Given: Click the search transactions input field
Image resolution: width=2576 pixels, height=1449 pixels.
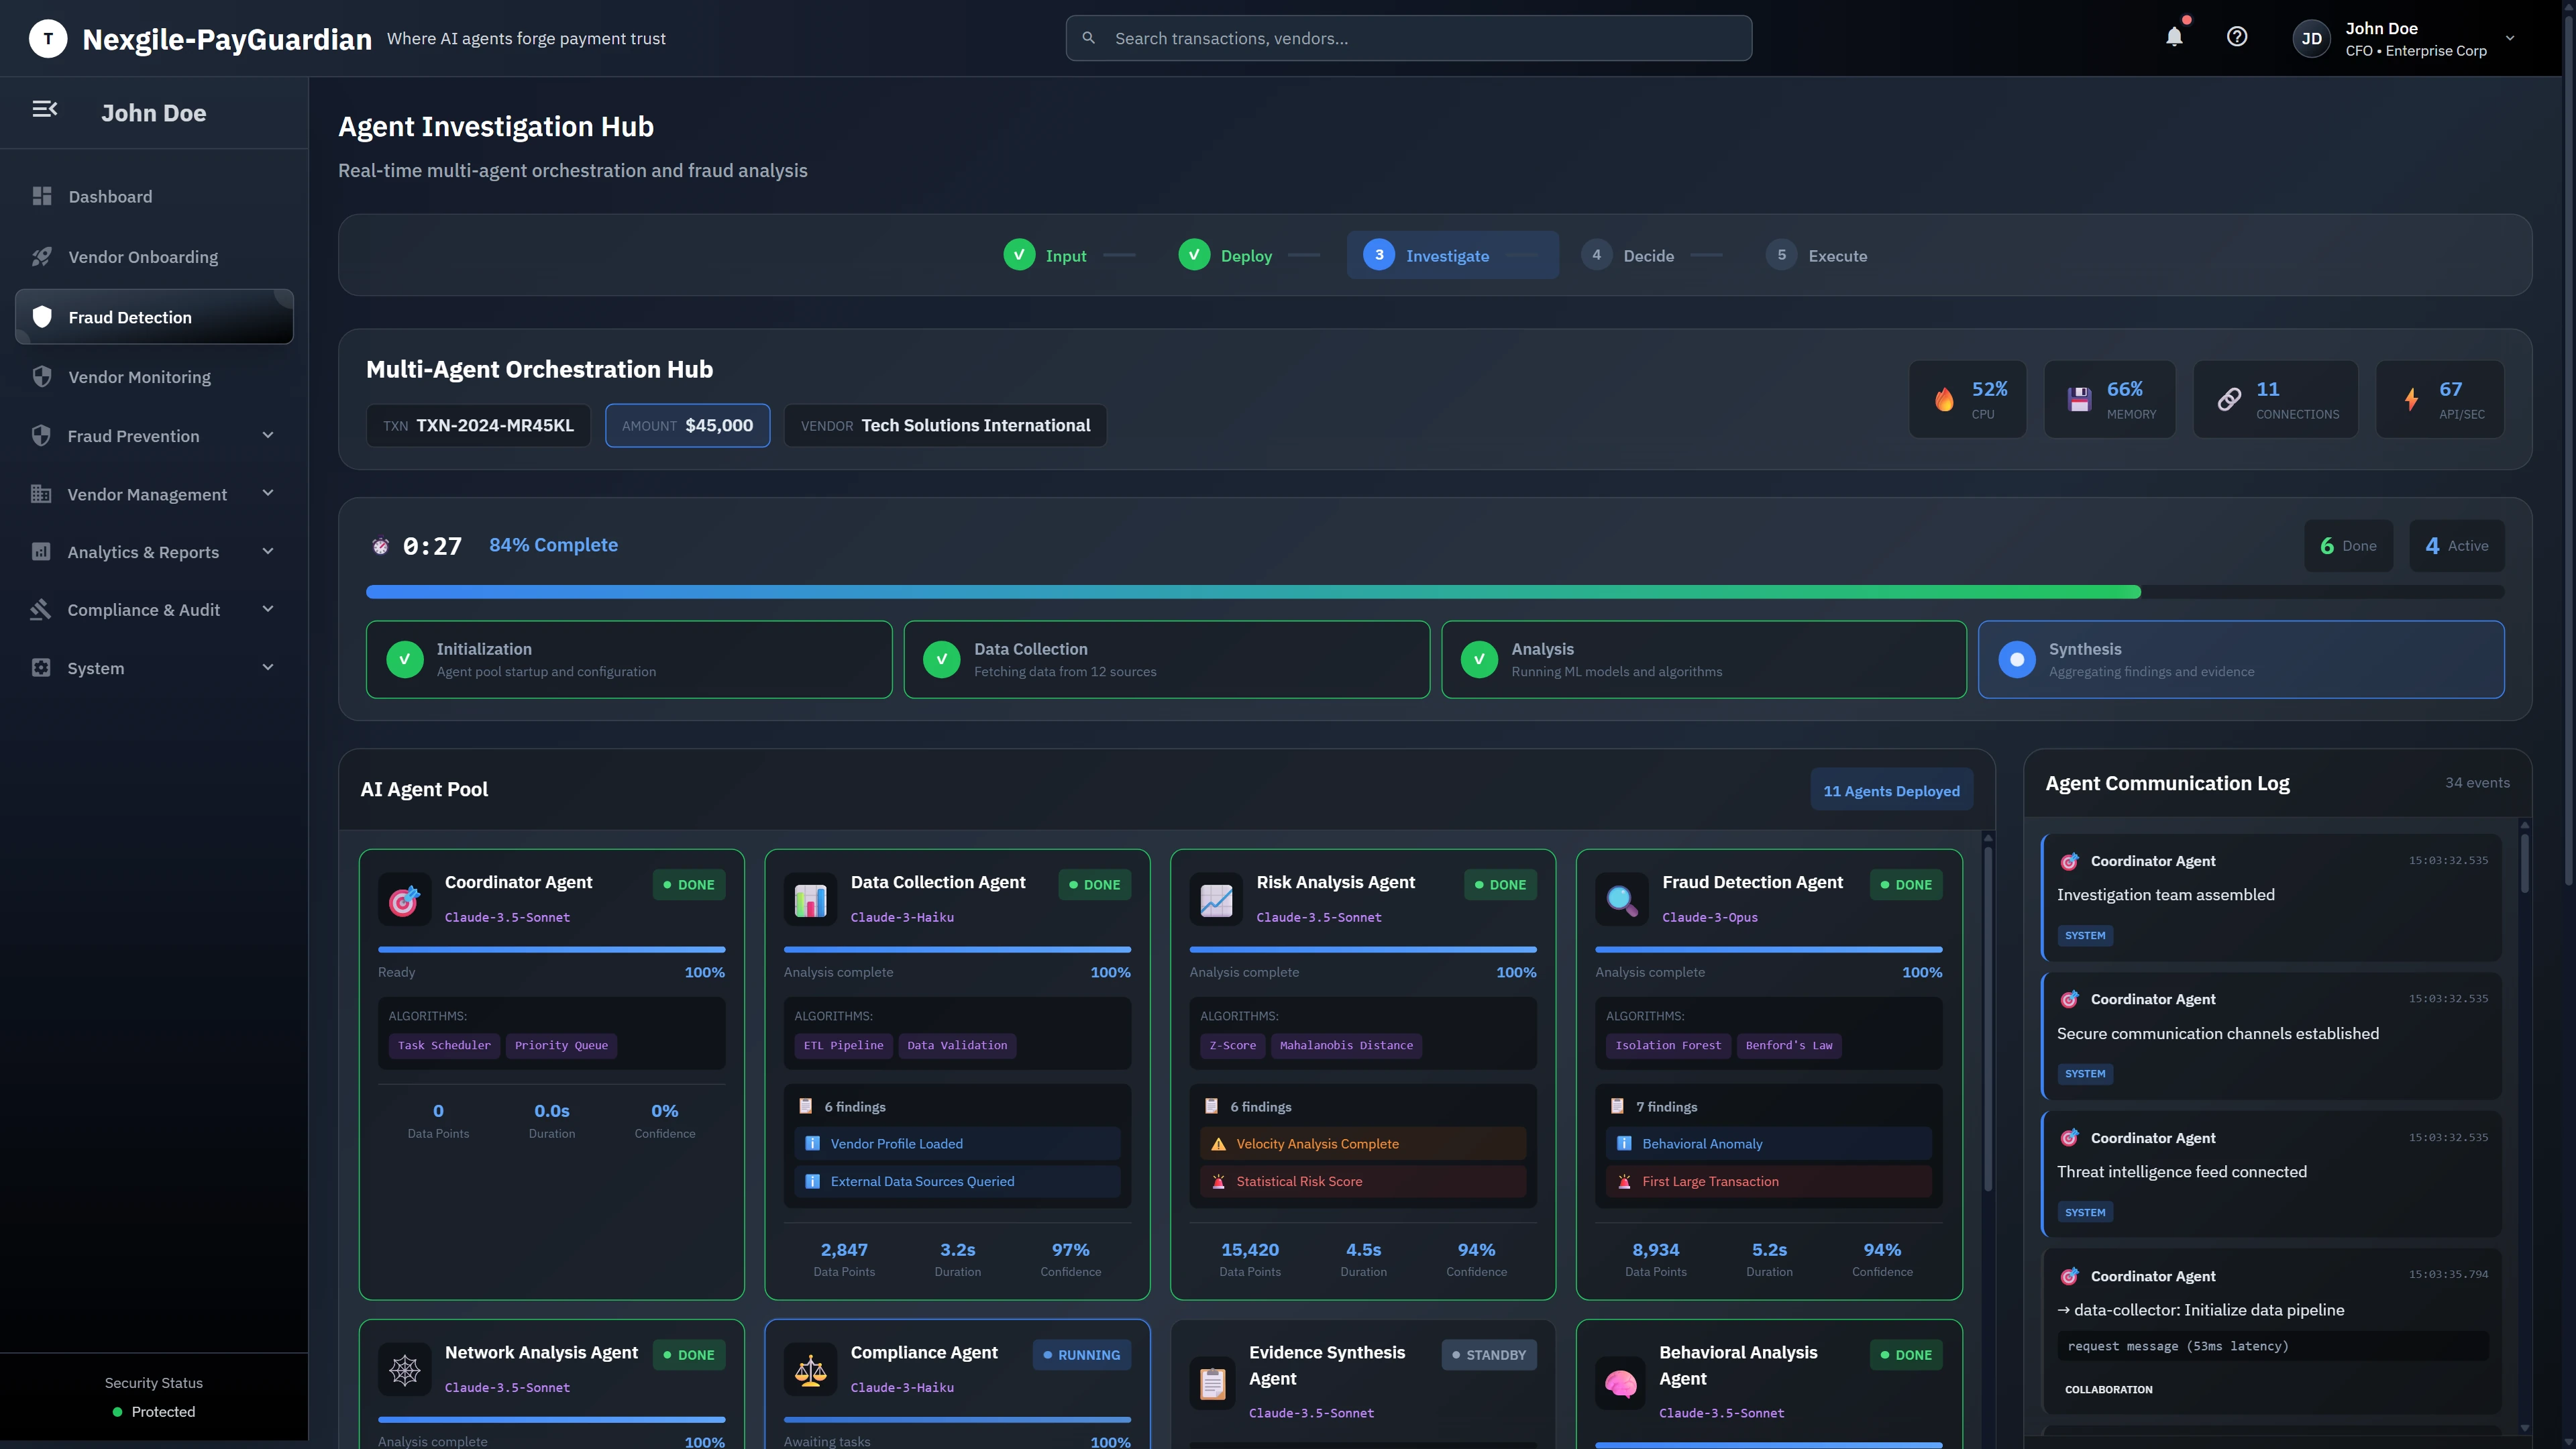Looking at the screenshot, I should point(1408,38).
